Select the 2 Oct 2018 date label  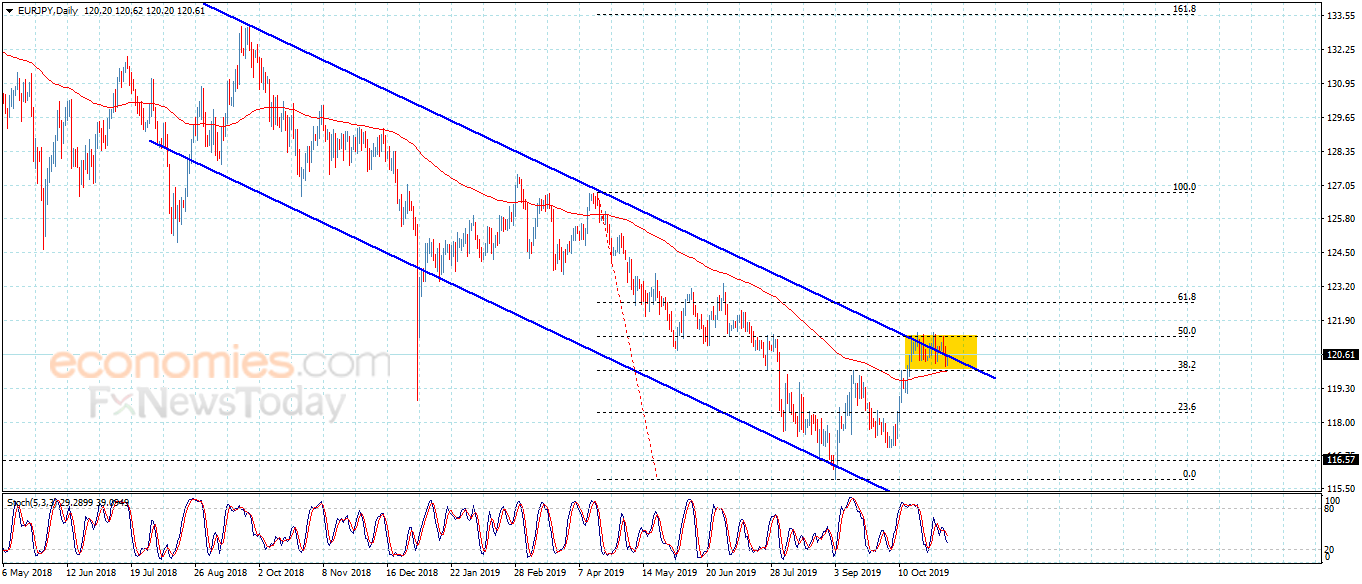tap(281, 573)
